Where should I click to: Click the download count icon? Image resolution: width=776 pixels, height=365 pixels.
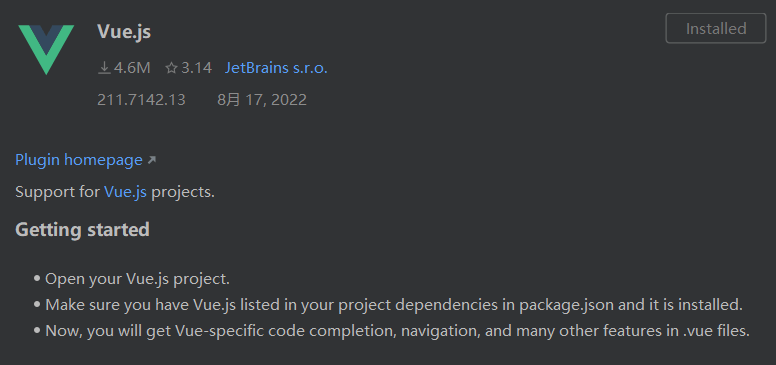click(104, 68)
